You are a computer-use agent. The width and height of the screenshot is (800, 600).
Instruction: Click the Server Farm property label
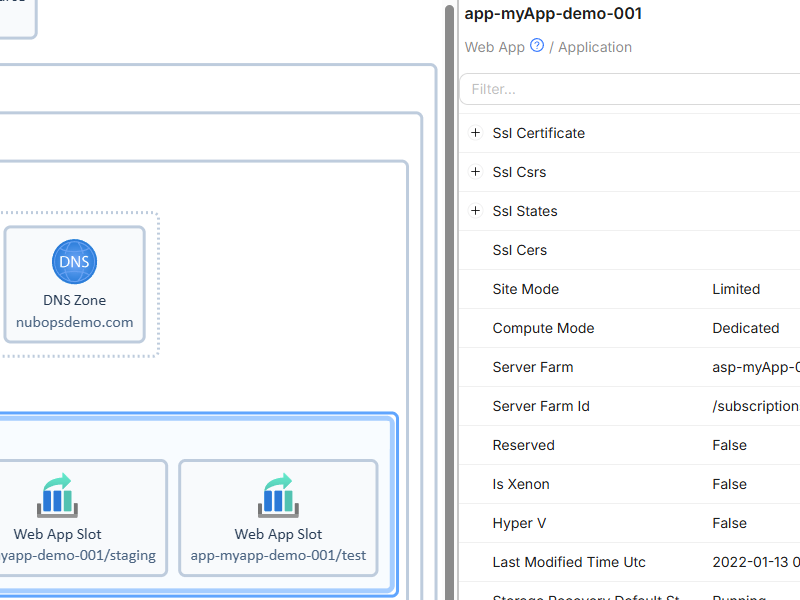tap(533, 367)
